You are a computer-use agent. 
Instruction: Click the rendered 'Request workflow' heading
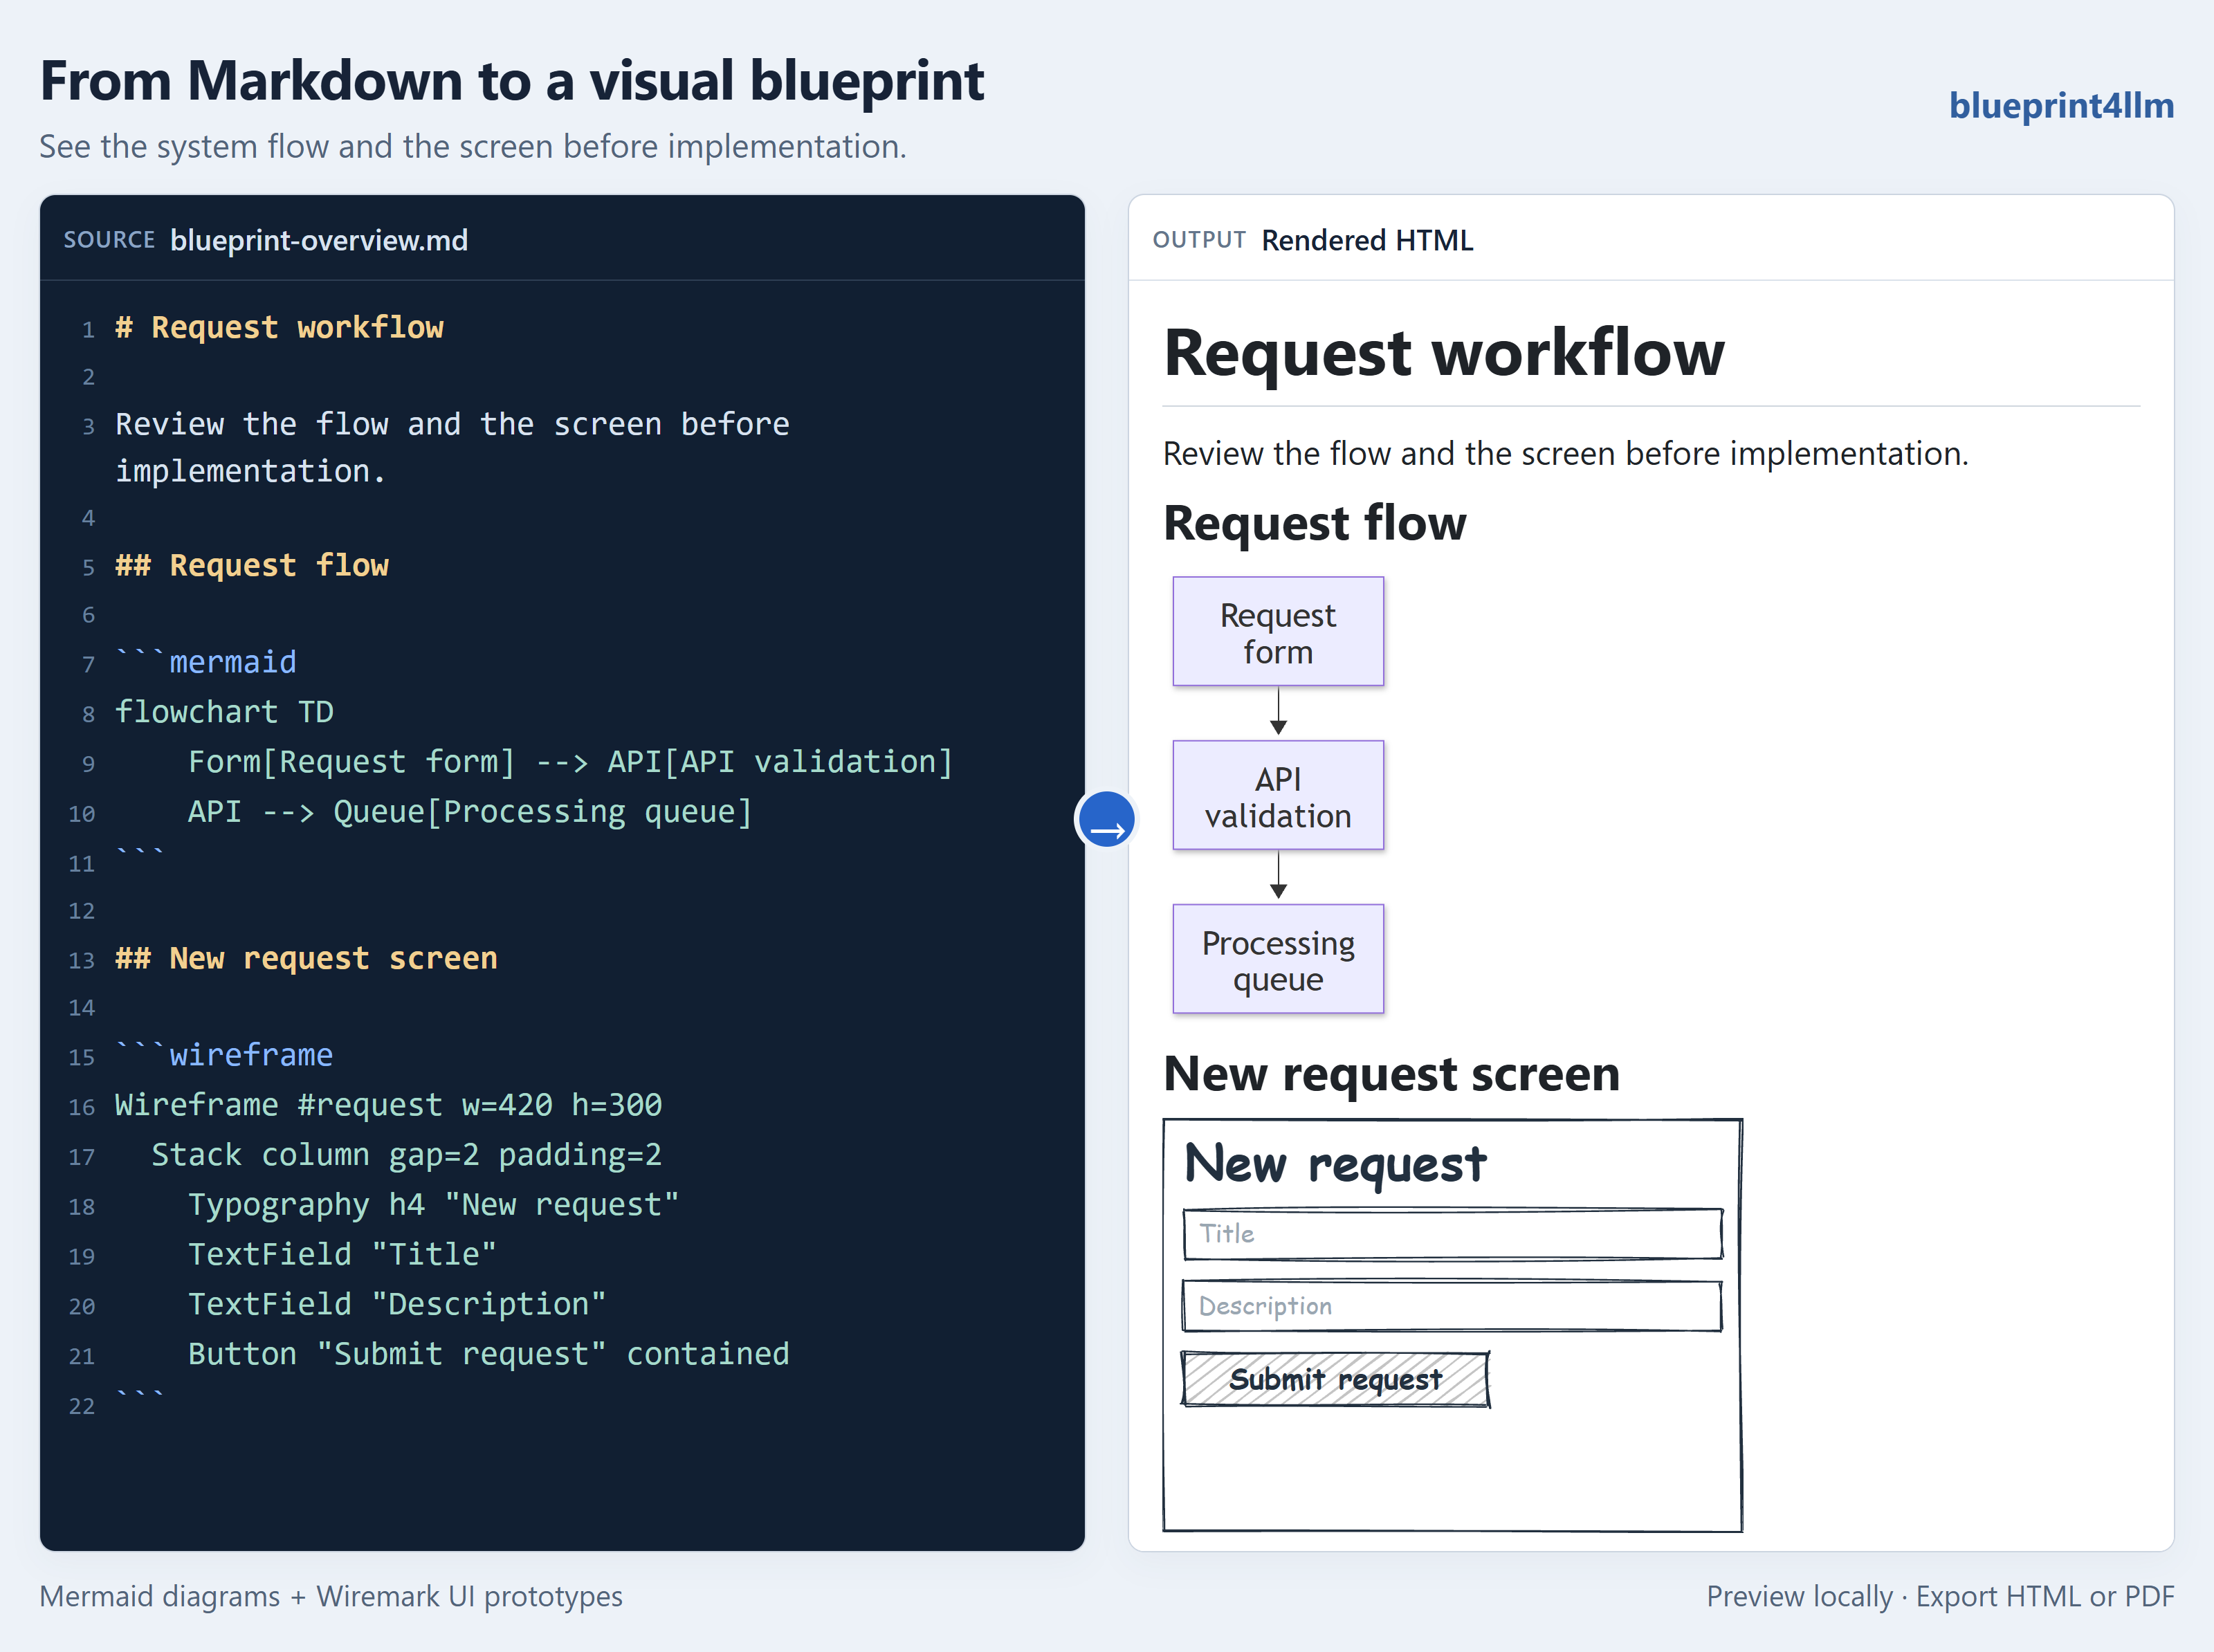[x=1444, y=353]
